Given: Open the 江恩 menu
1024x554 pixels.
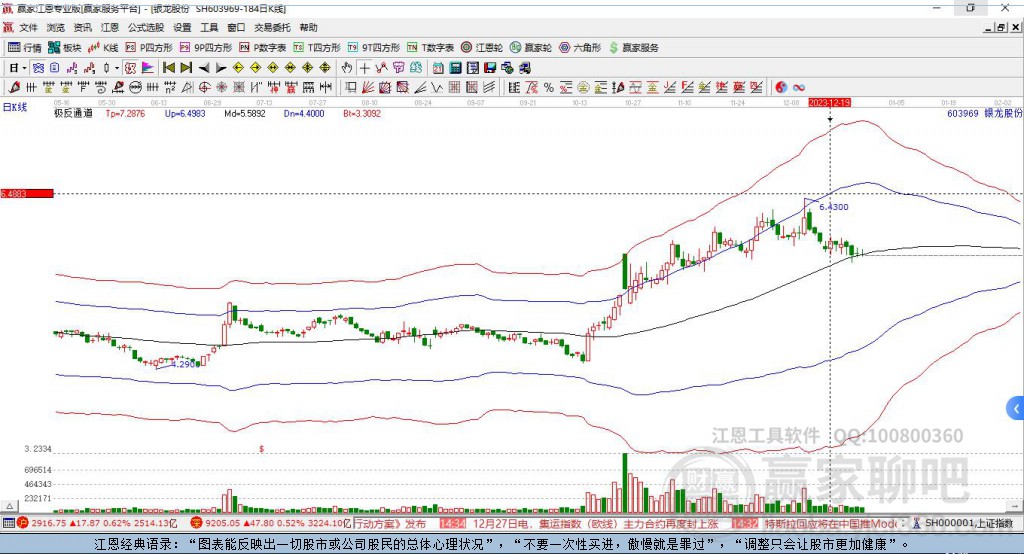Looking at the screenshot, I should pyautogui.click(x=110, y=27).
